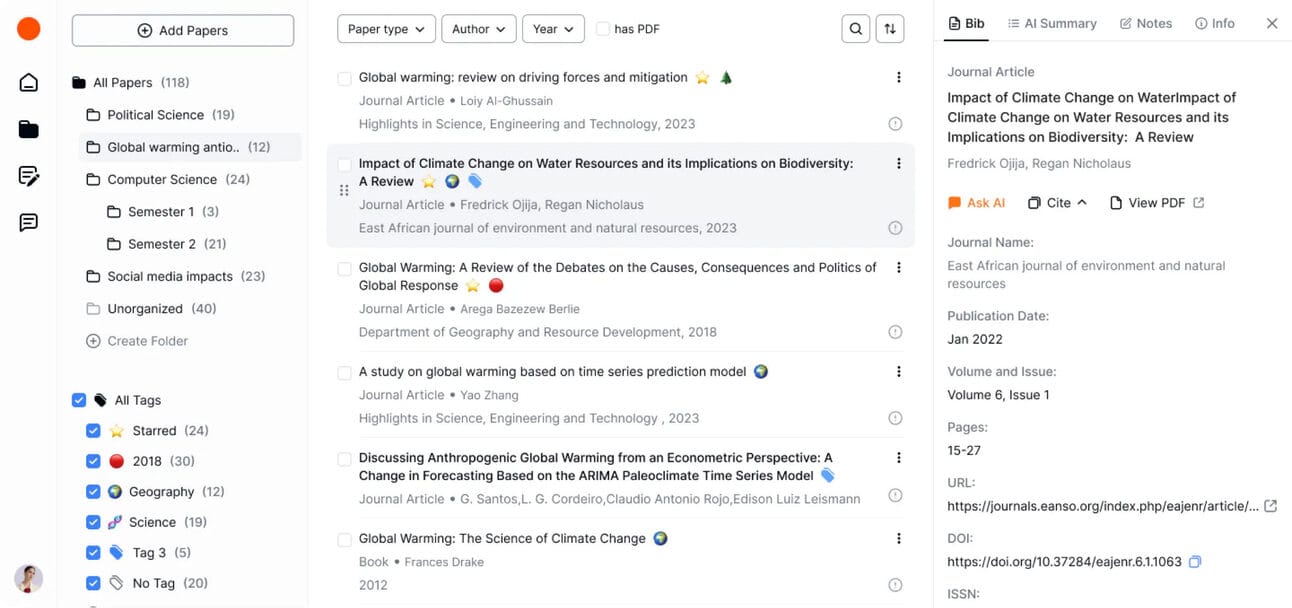The height and width of the screenshot is (608, 1292).
Task: Select checkbox for time series prediction paper
Action: click(344, 372)
